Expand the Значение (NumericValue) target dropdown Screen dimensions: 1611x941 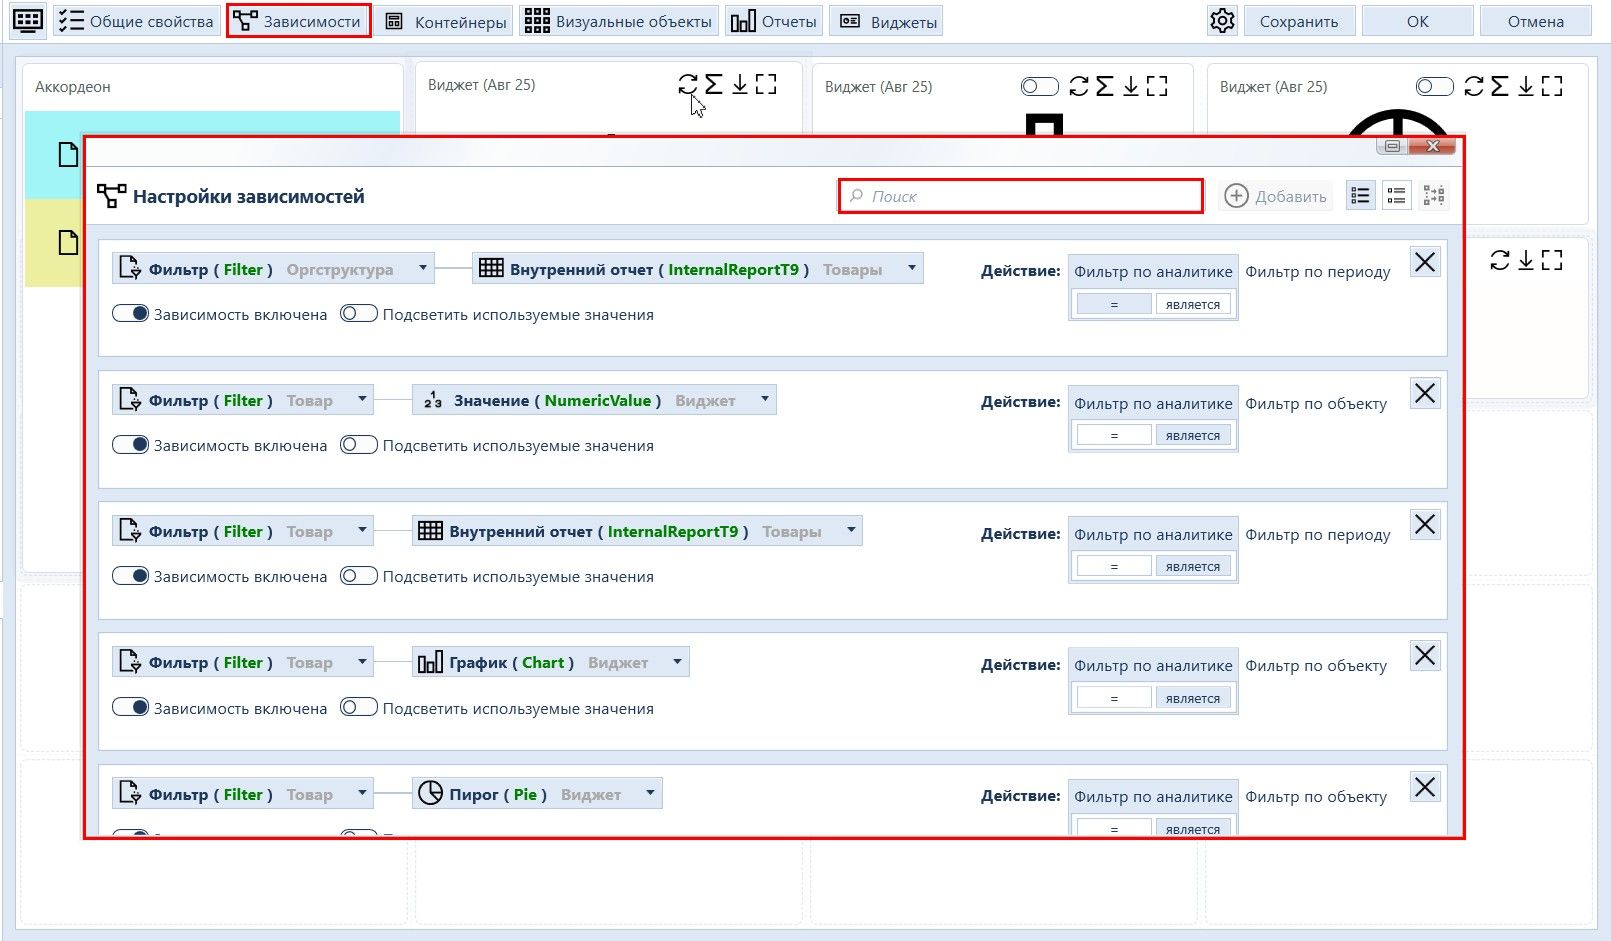pyautogui.click(x=594, y=400)
